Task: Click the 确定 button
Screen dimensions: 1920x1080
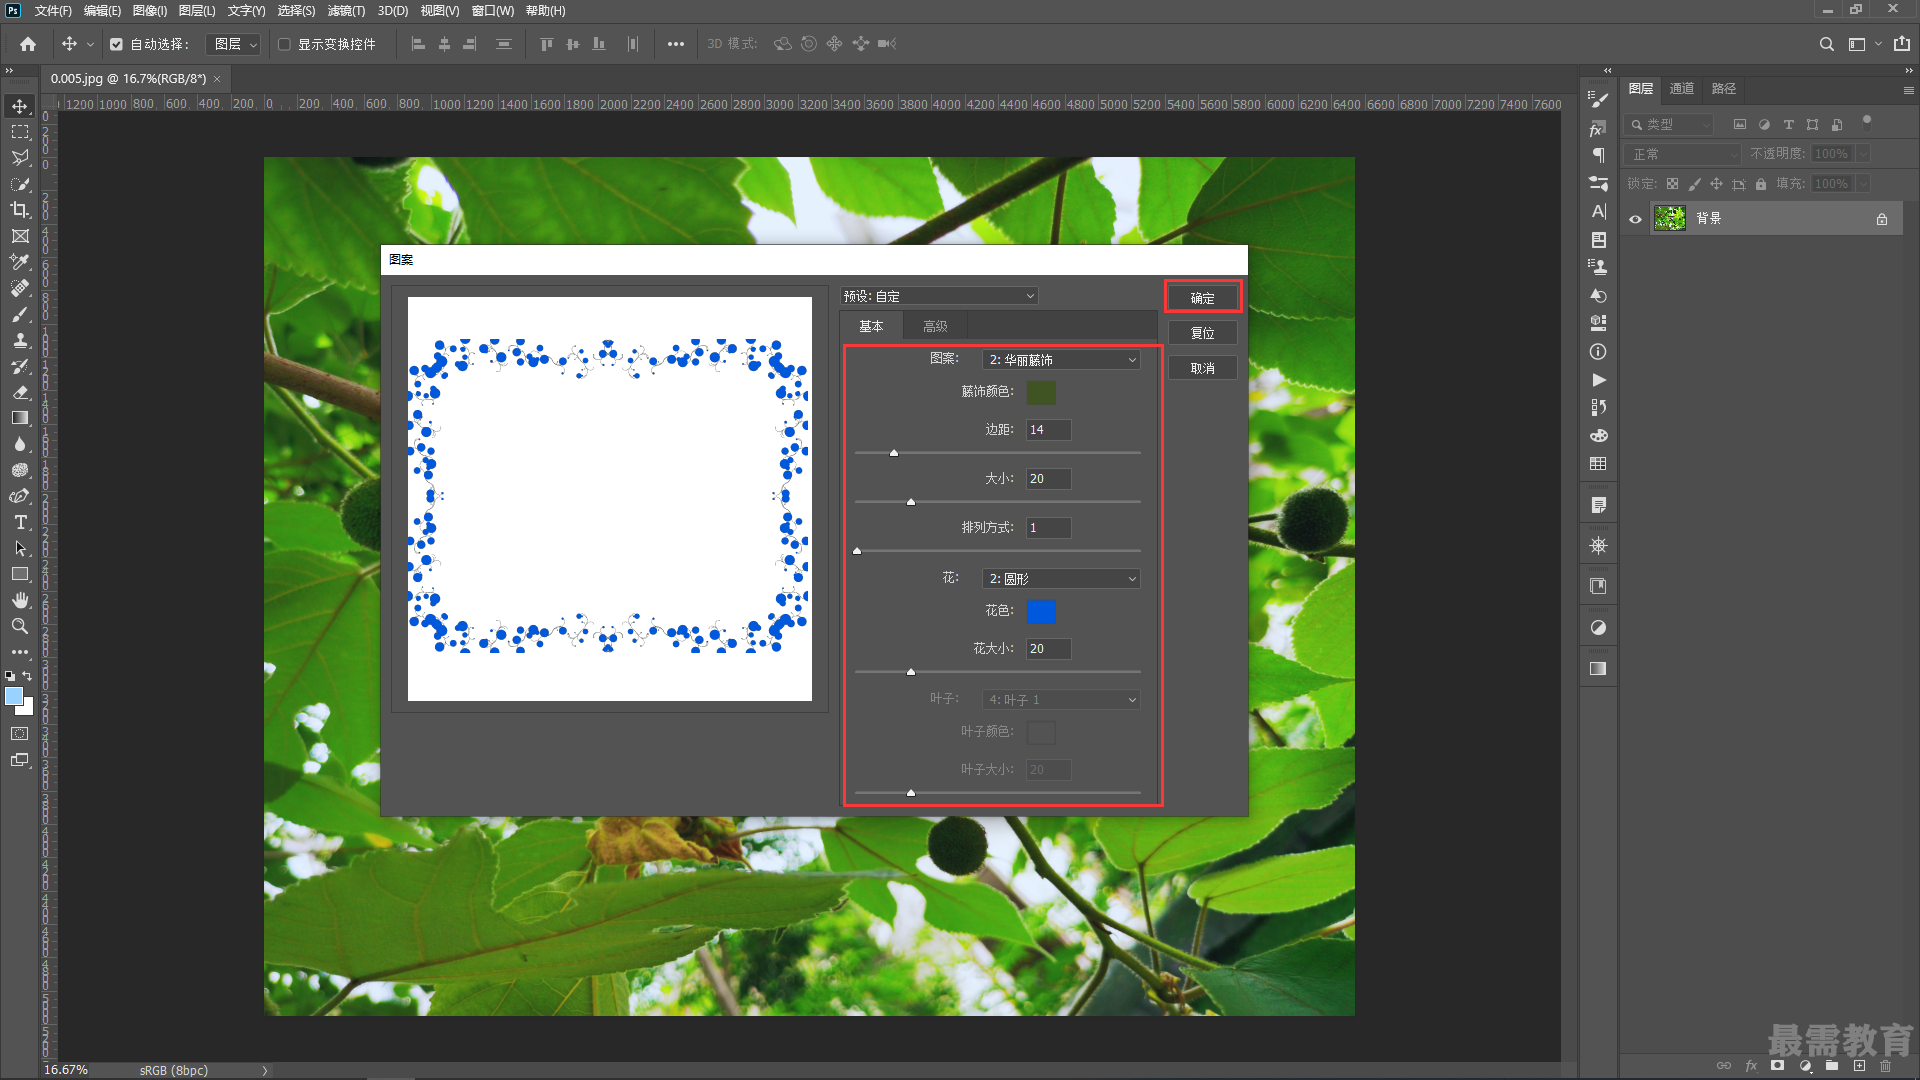Action: 1202,298
